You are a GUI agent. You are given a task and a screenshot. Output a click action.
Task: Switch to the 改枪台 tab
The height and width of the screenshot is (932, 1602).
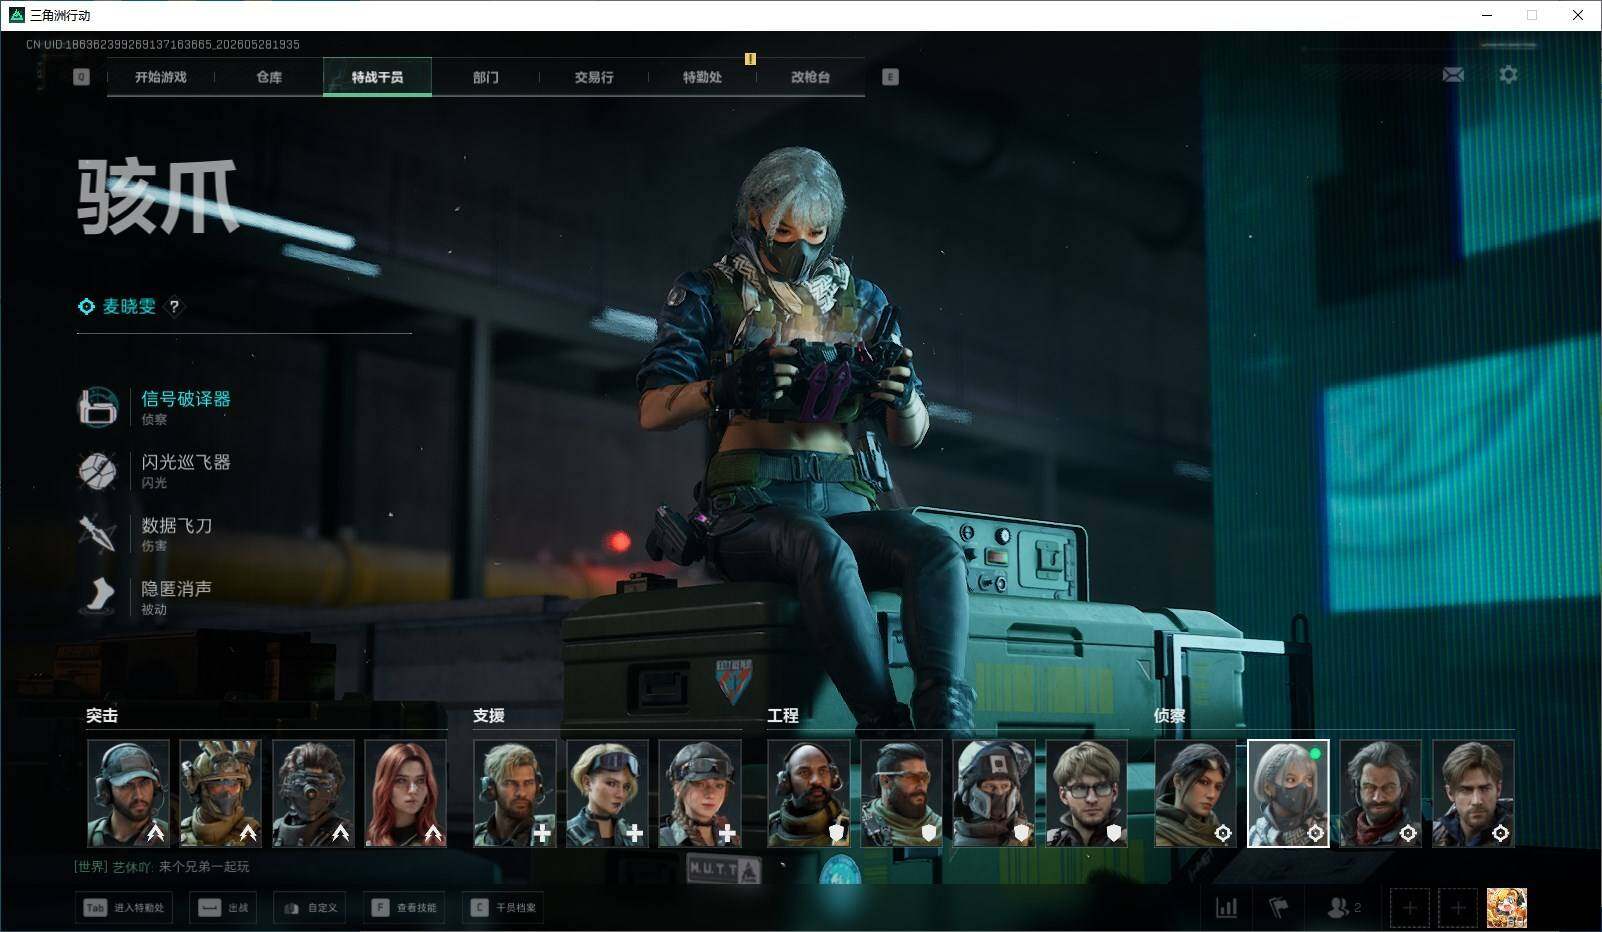(x=810, y=77)
